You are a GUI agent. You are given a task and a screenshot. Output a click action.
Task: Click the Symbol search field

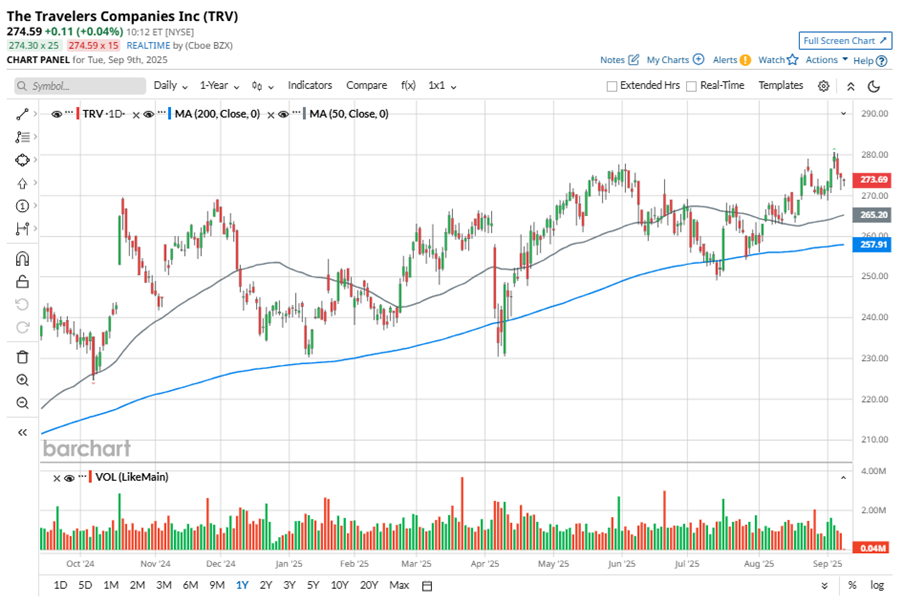80,86
